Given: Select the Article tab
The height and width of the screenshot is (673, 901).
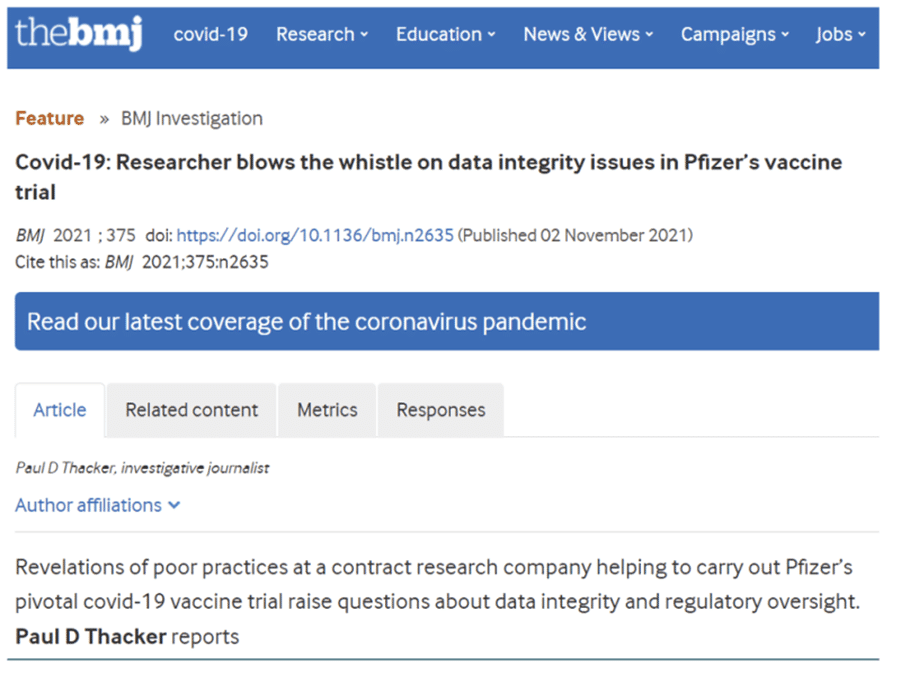Looking at the screenshot, I should (x=60, y=410).
